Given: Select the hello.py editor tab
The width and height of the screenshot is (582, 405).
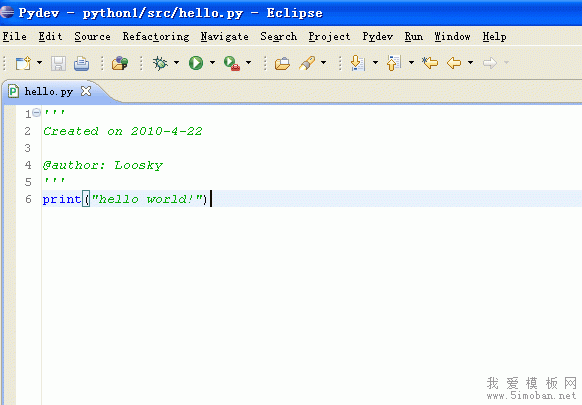Looking at the screenshot, I should click(x=49, y=91).
